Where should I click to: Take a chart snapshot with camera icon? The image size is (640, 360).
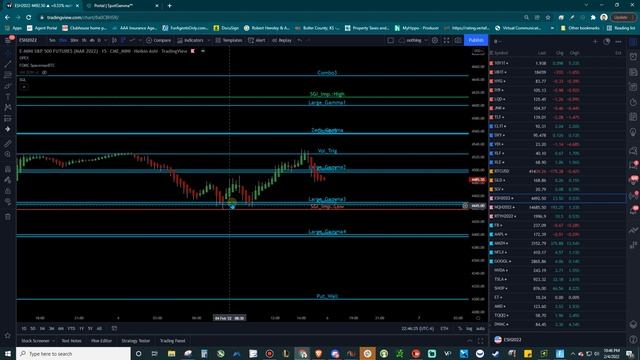coord(458,40)
